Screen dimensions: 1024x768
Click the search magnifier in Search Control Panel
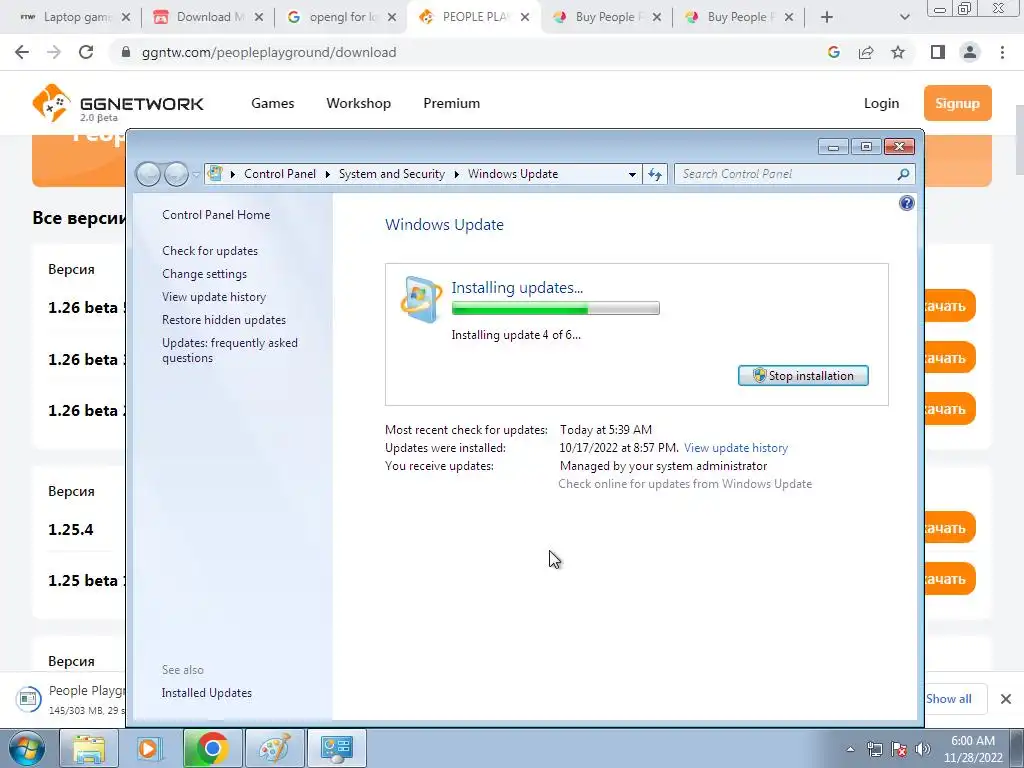click(903, 174)
